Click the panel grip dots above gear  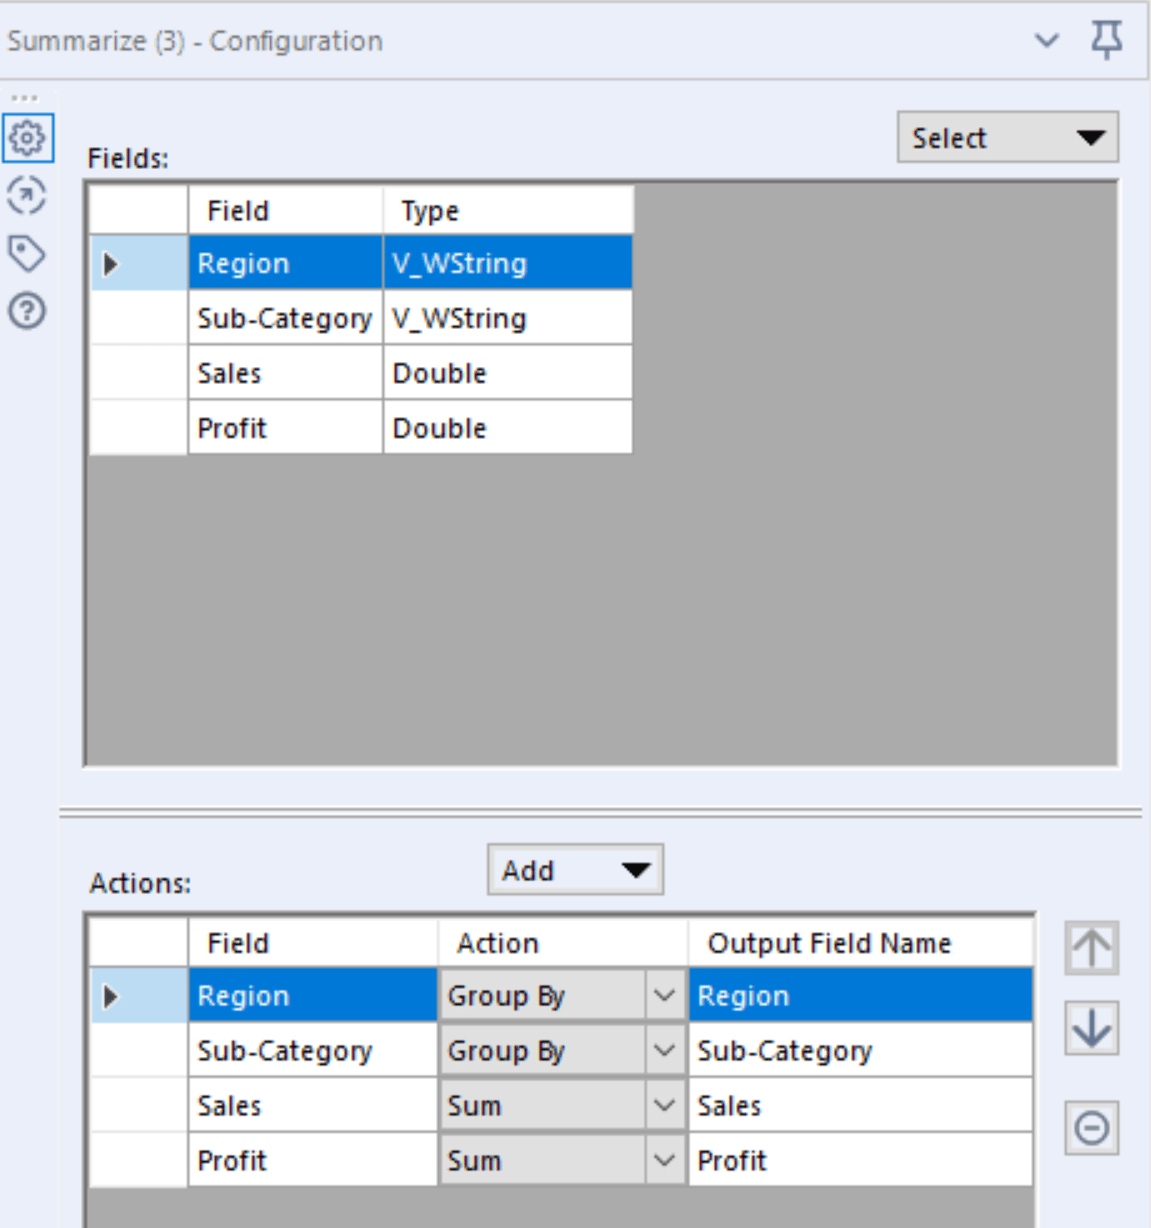24,98
